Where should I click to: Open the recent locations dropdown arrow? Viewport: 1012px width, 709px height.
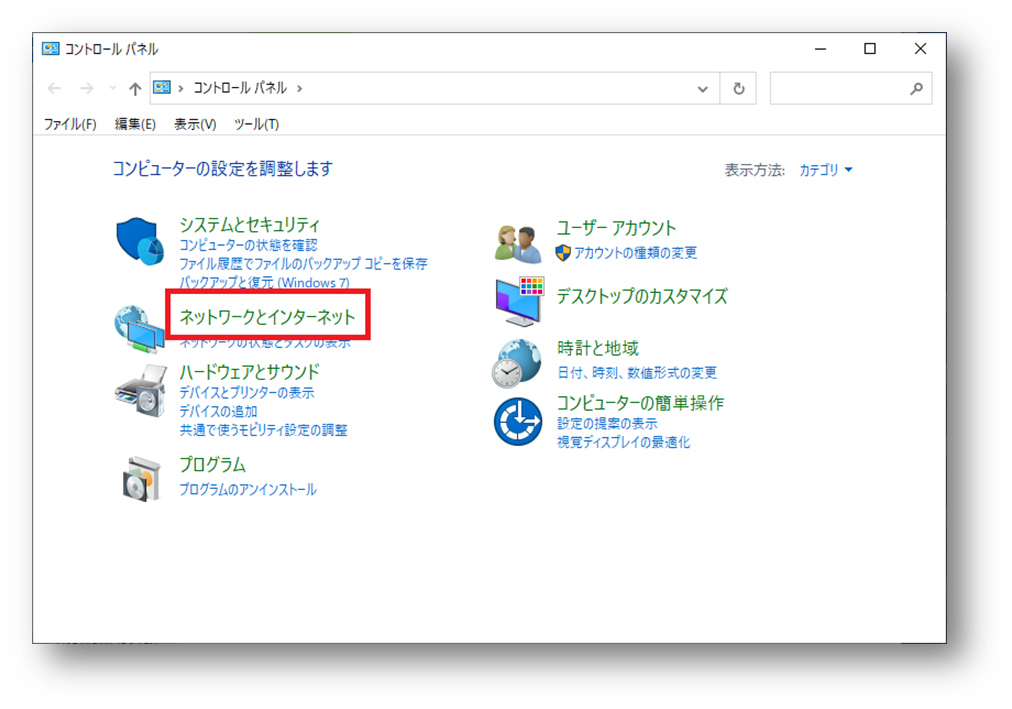coord(112,88)
